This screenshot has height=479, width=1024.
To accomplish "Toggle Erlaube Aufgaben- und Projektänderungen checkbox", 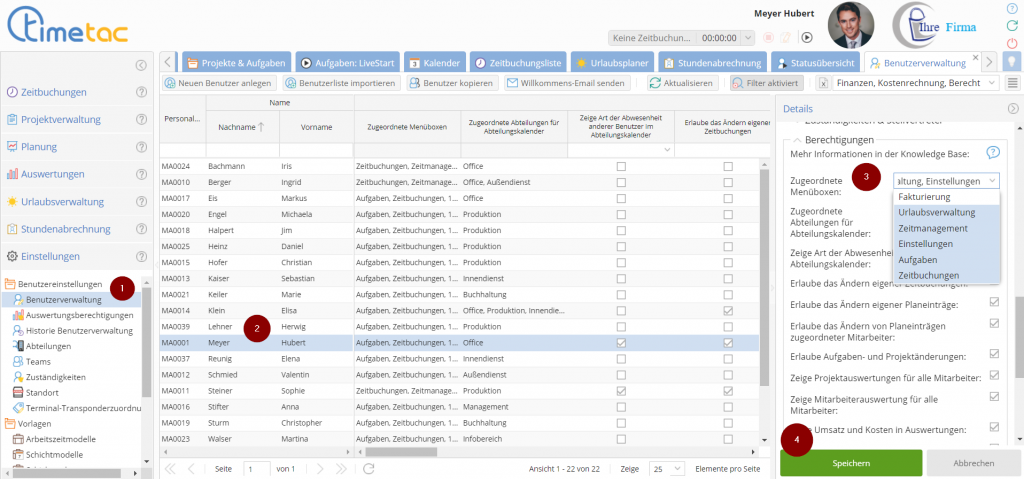I will point(994,354).
